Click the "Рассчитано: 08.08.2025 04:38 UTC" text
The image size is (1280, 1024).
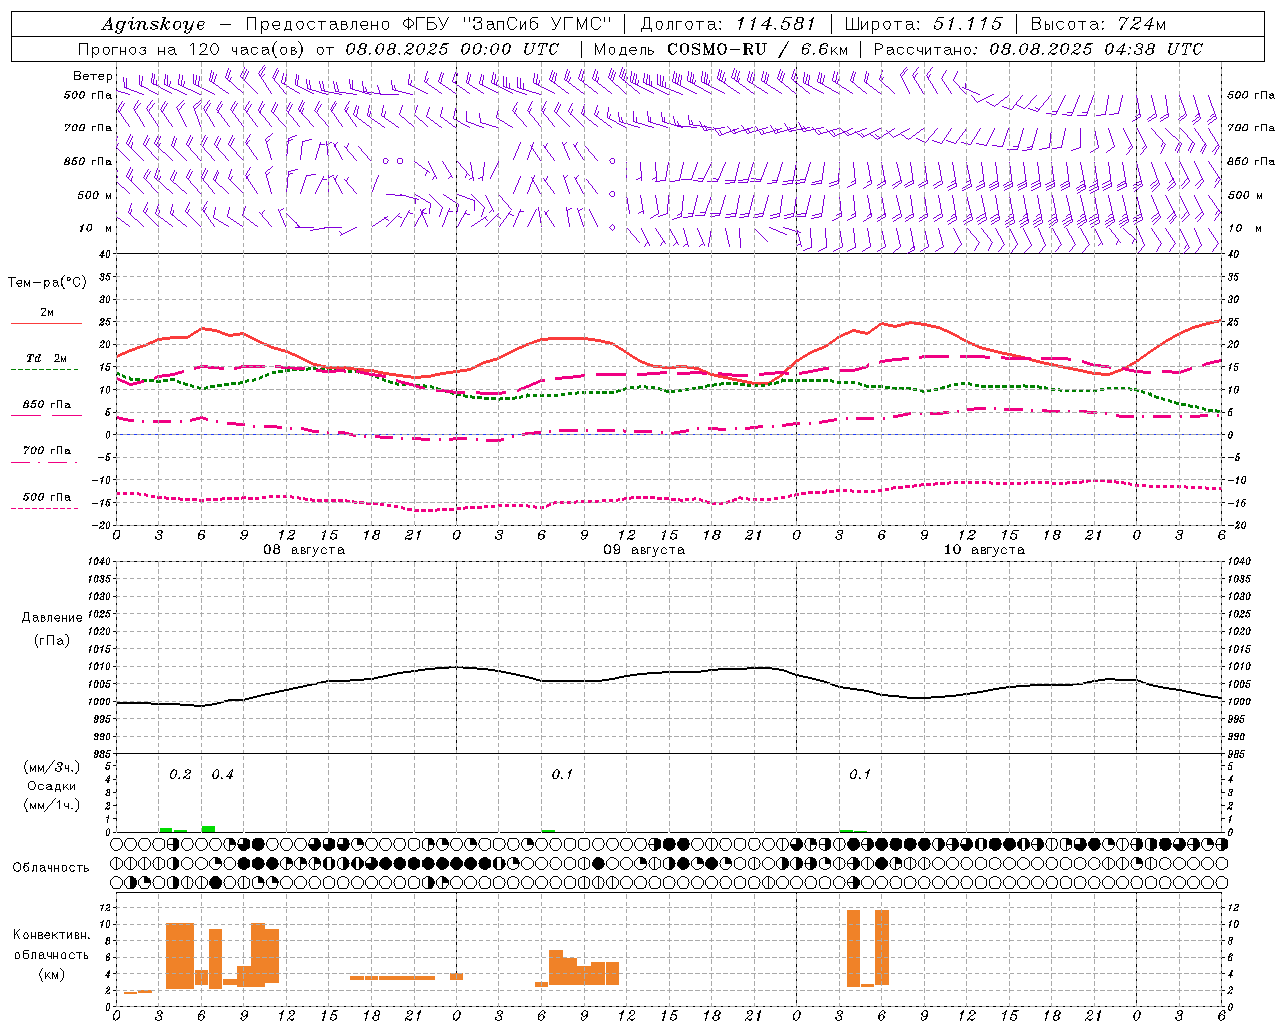[1038, 49]
